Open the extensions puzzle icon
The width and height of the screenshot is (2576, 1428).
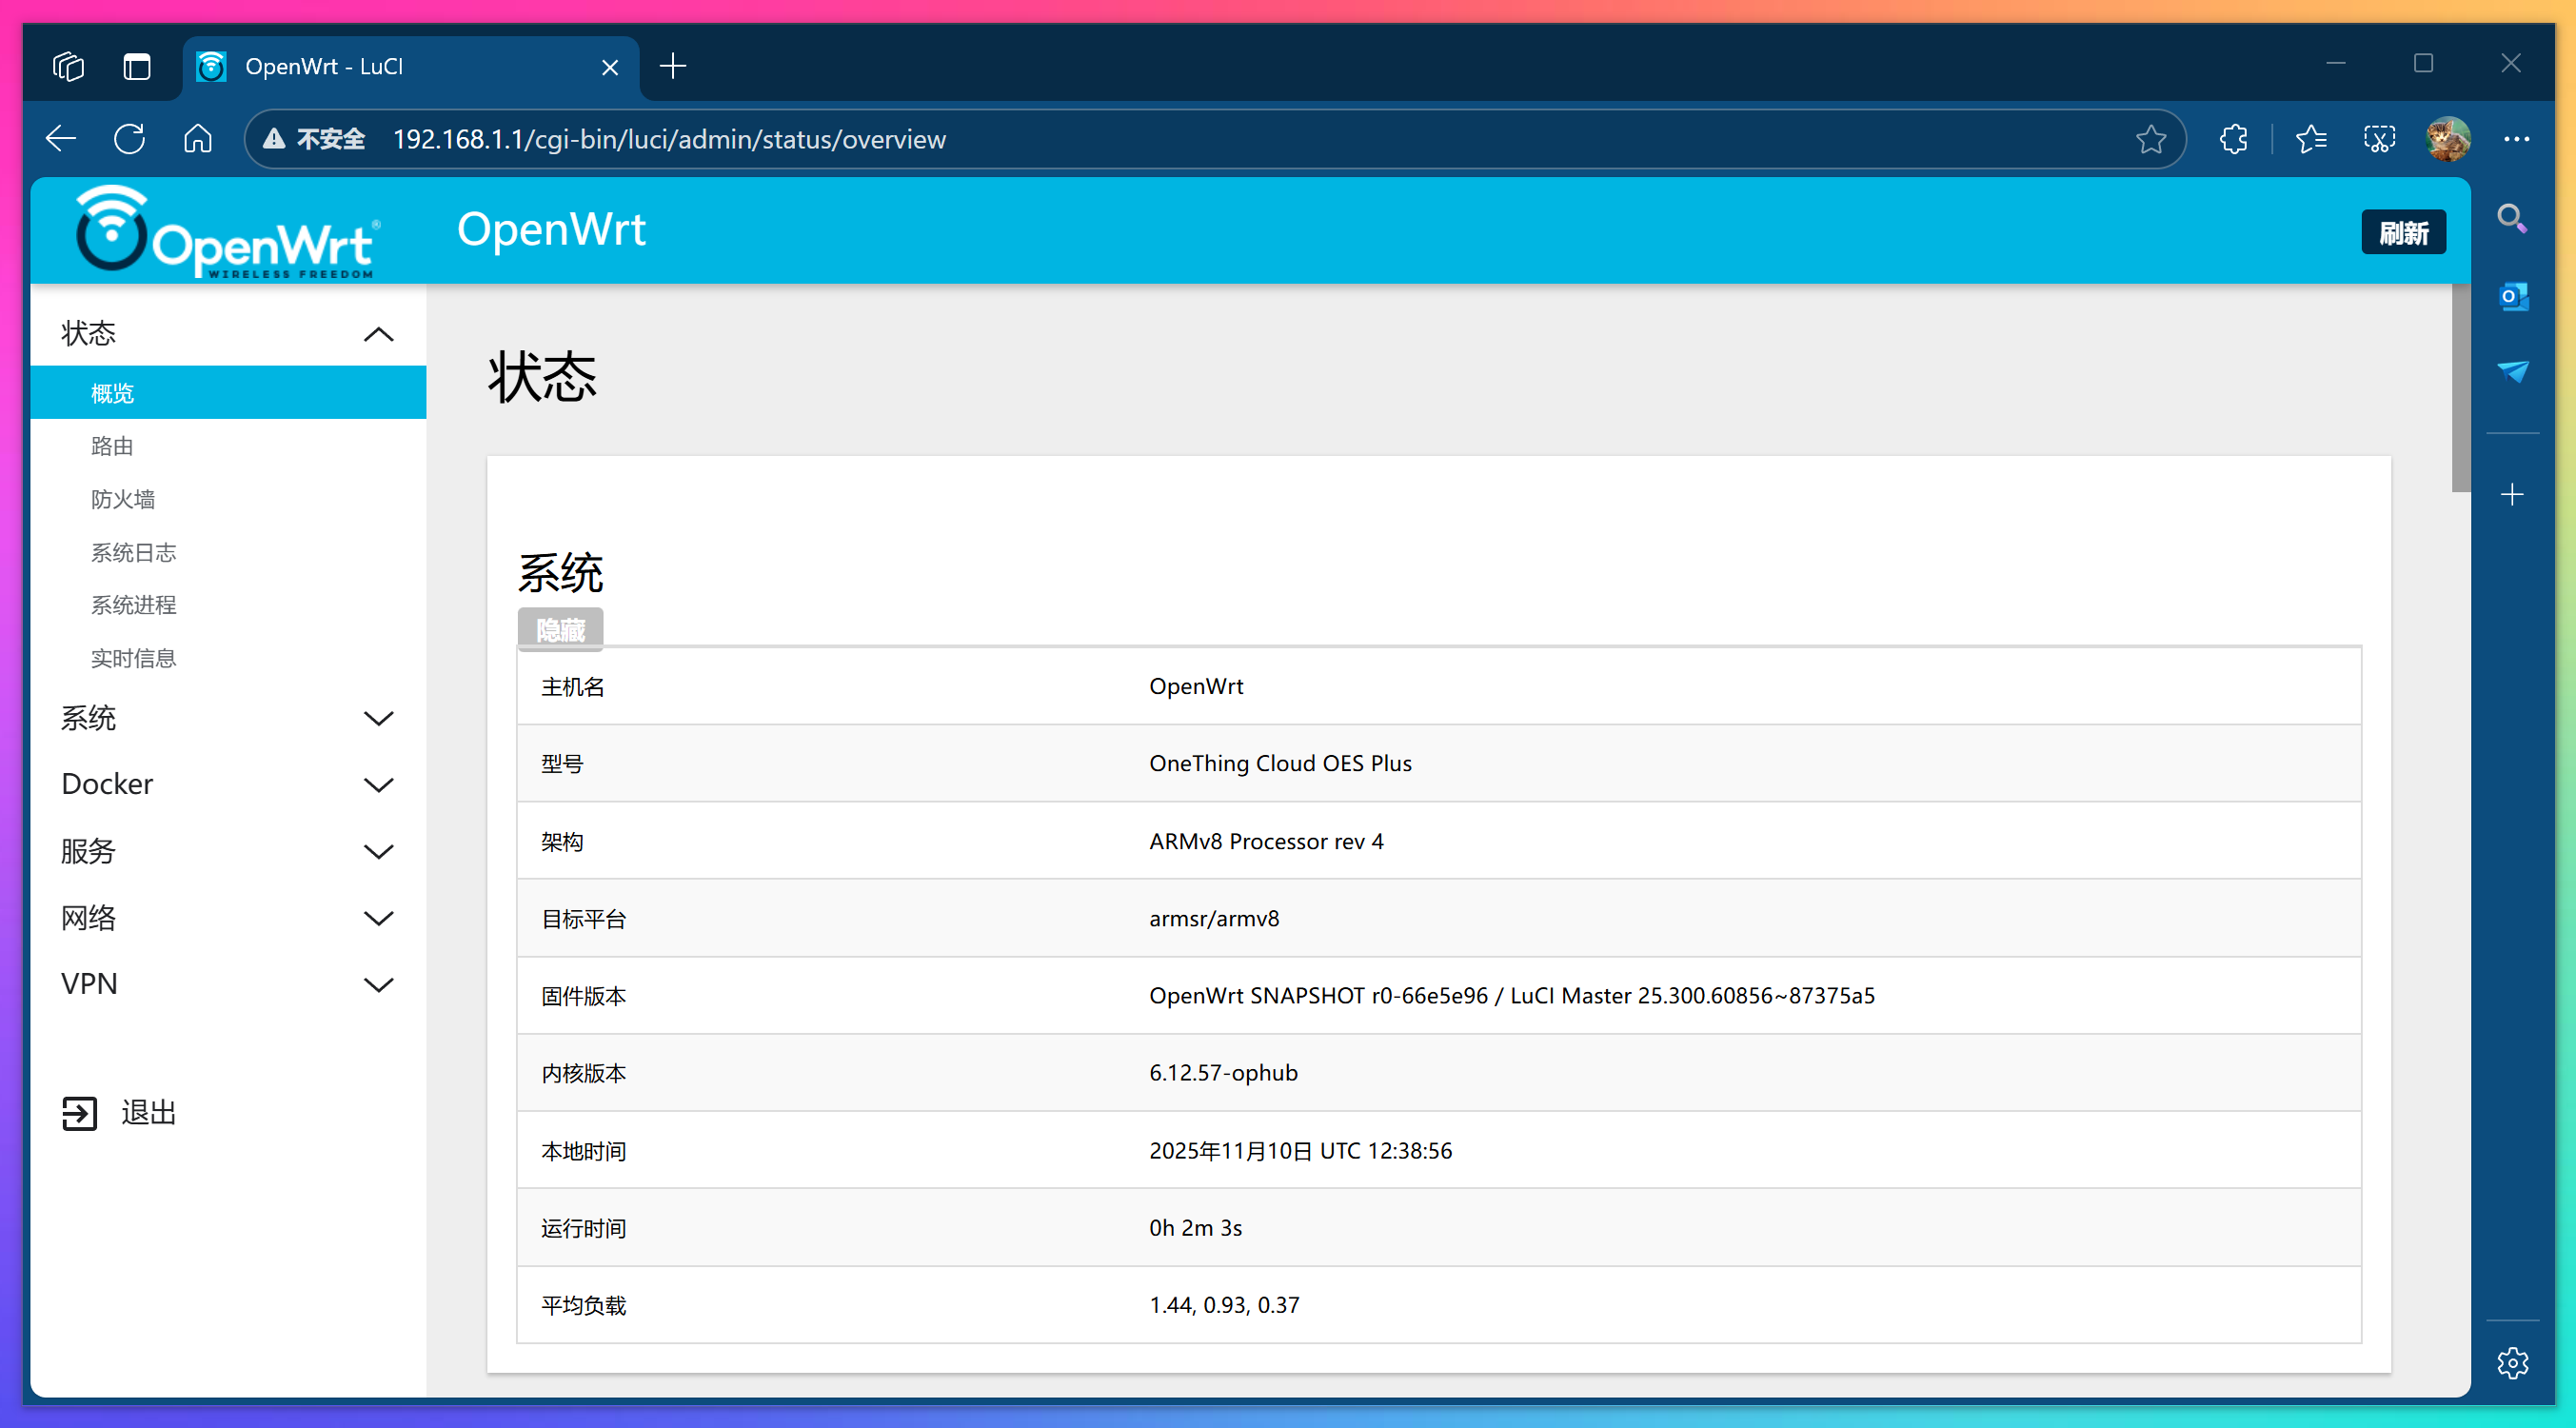point(2234,139)
